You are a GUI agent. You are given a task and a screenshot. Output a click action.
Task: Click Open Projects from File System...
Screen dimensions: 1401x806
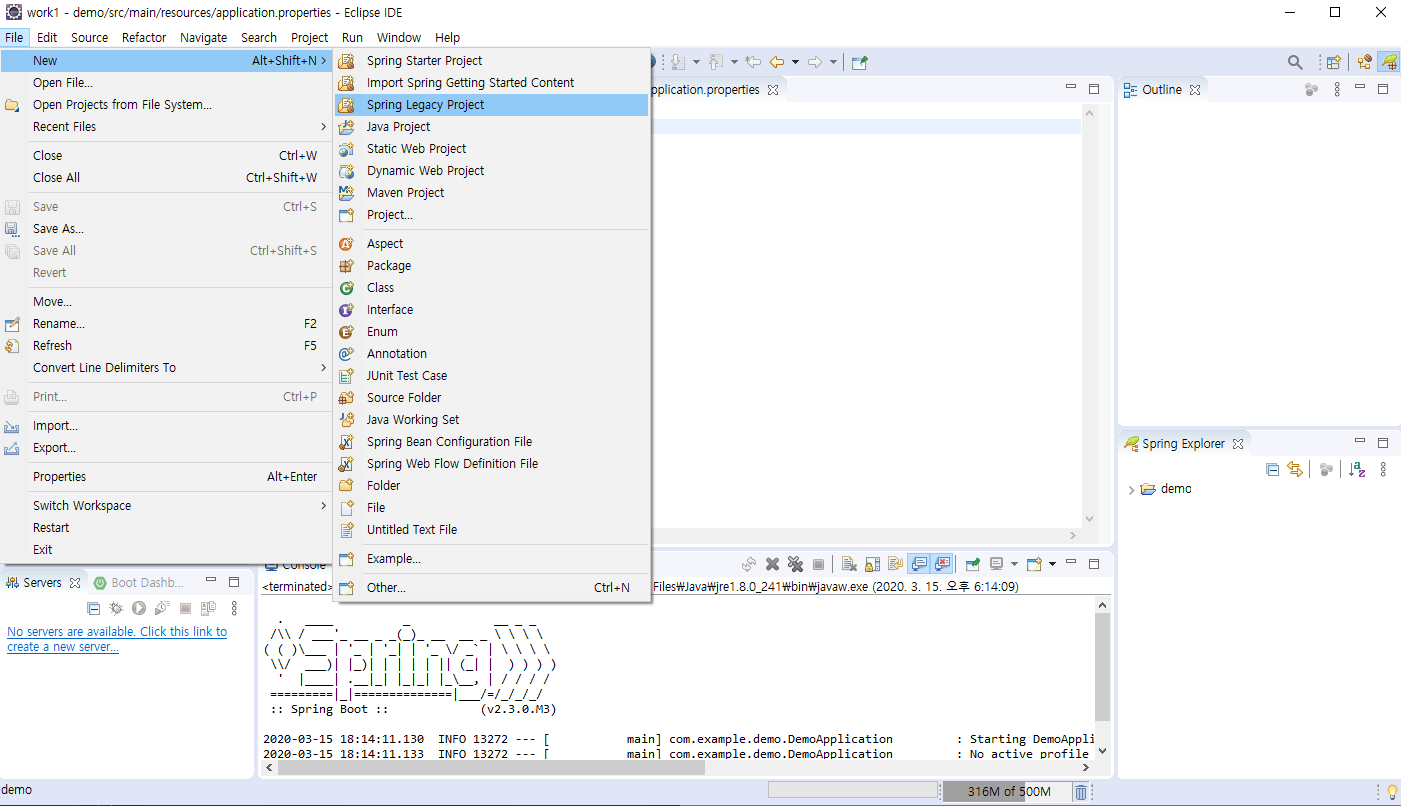pos(166,105)
